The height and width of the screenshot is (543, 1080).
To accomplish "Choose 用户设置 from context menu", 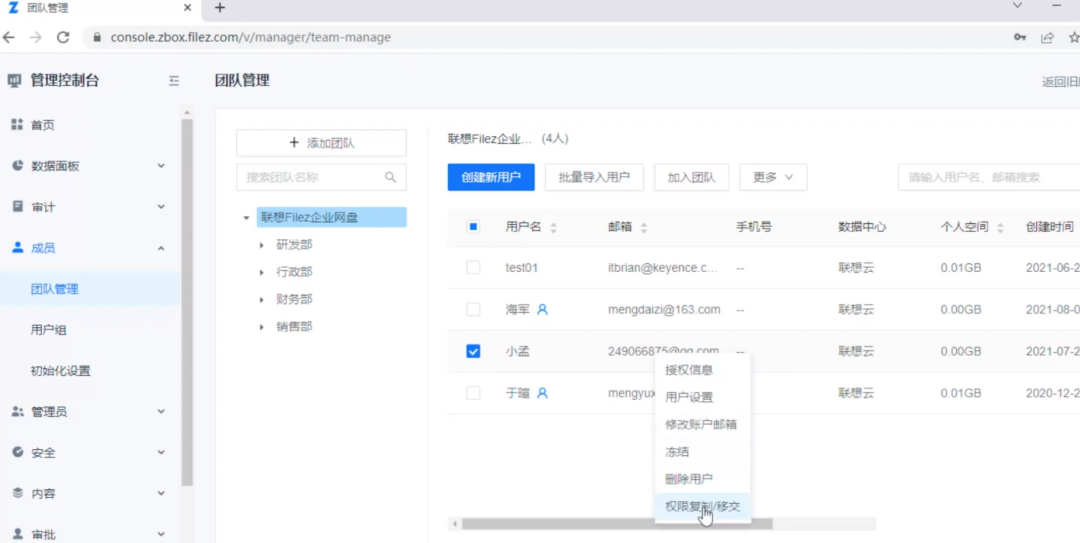I will (x=702, y=398).
